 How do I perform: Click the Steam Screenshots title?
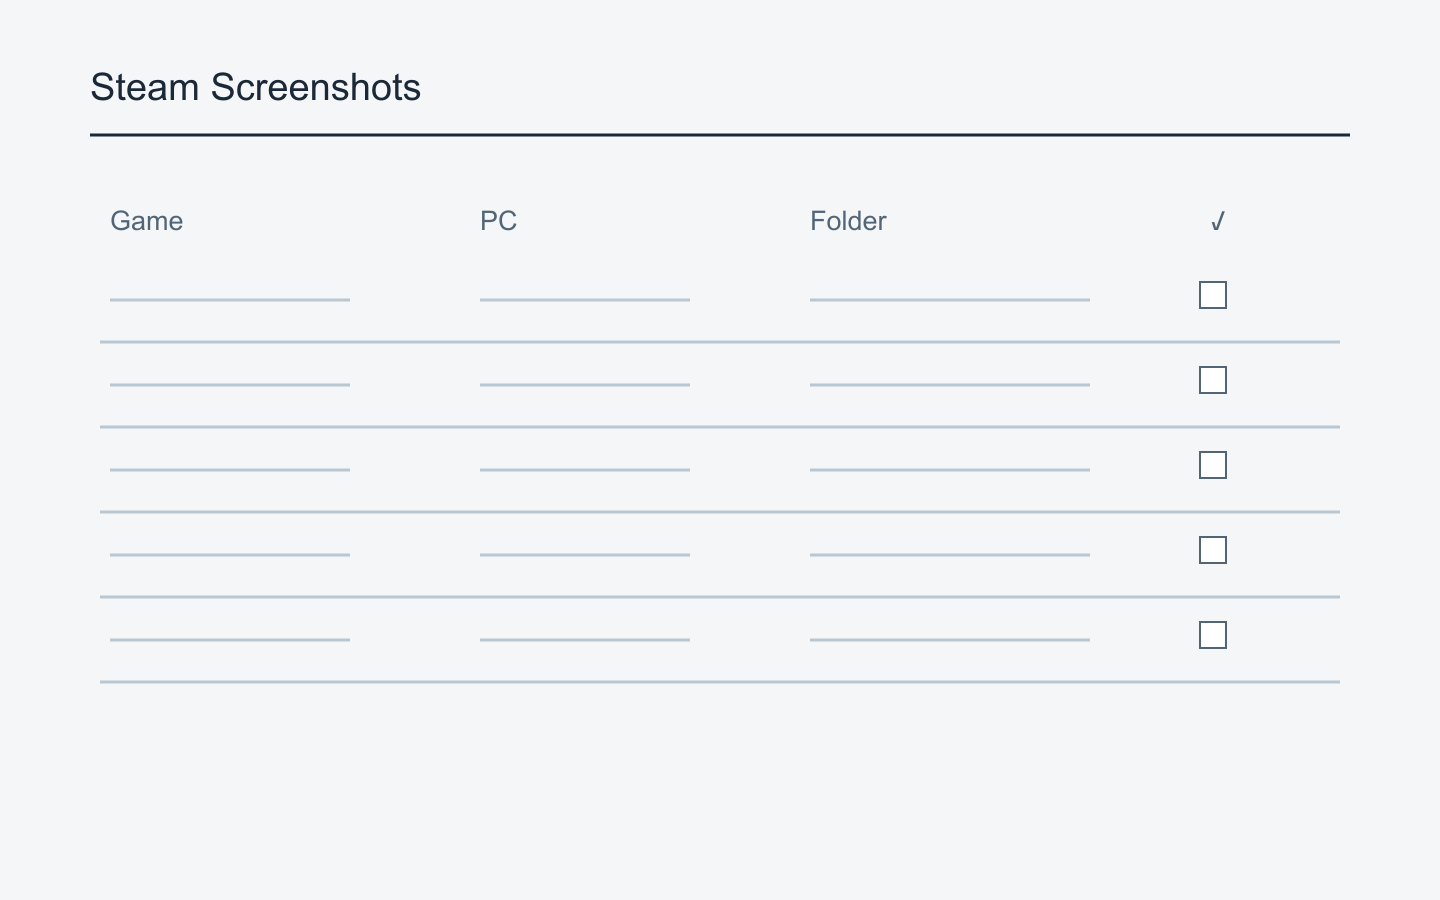pyautogui.click(x=255, y=88)
